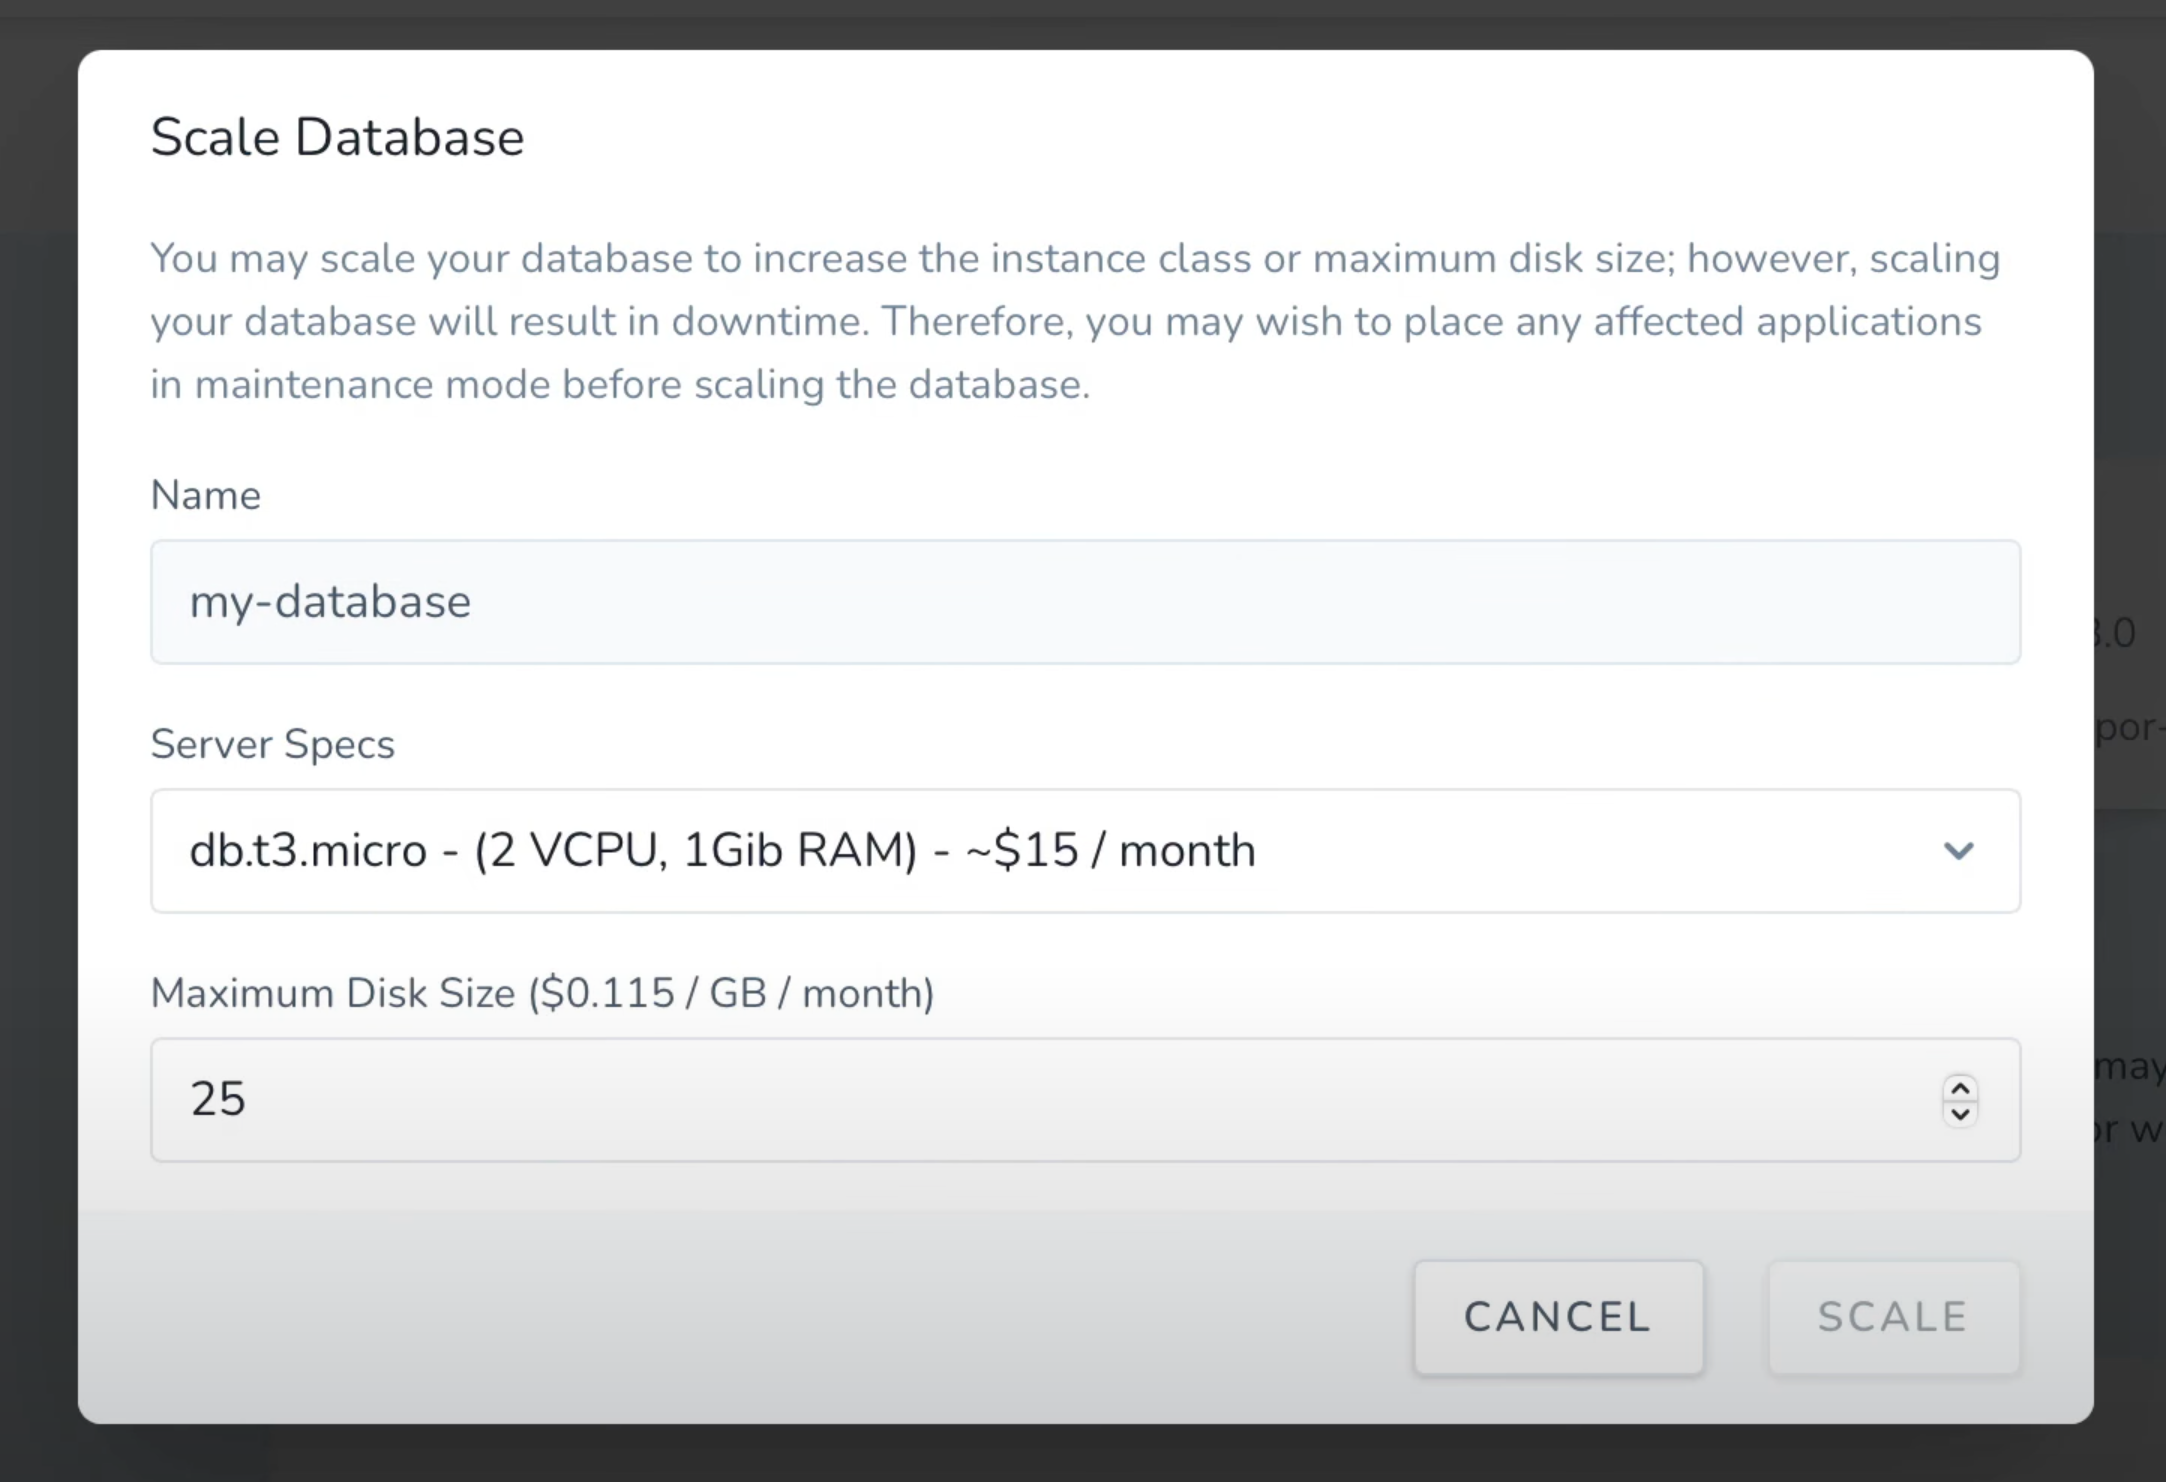The width and height of the screenshot is (2166, 1482).
Task: Click the Server Specs label
Action: pos(272,744)
